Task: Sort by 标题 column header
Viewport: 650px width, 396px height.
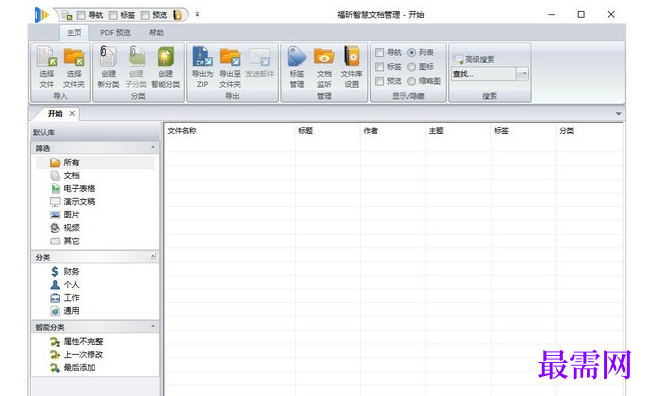Action: click(x=327, y=131)
